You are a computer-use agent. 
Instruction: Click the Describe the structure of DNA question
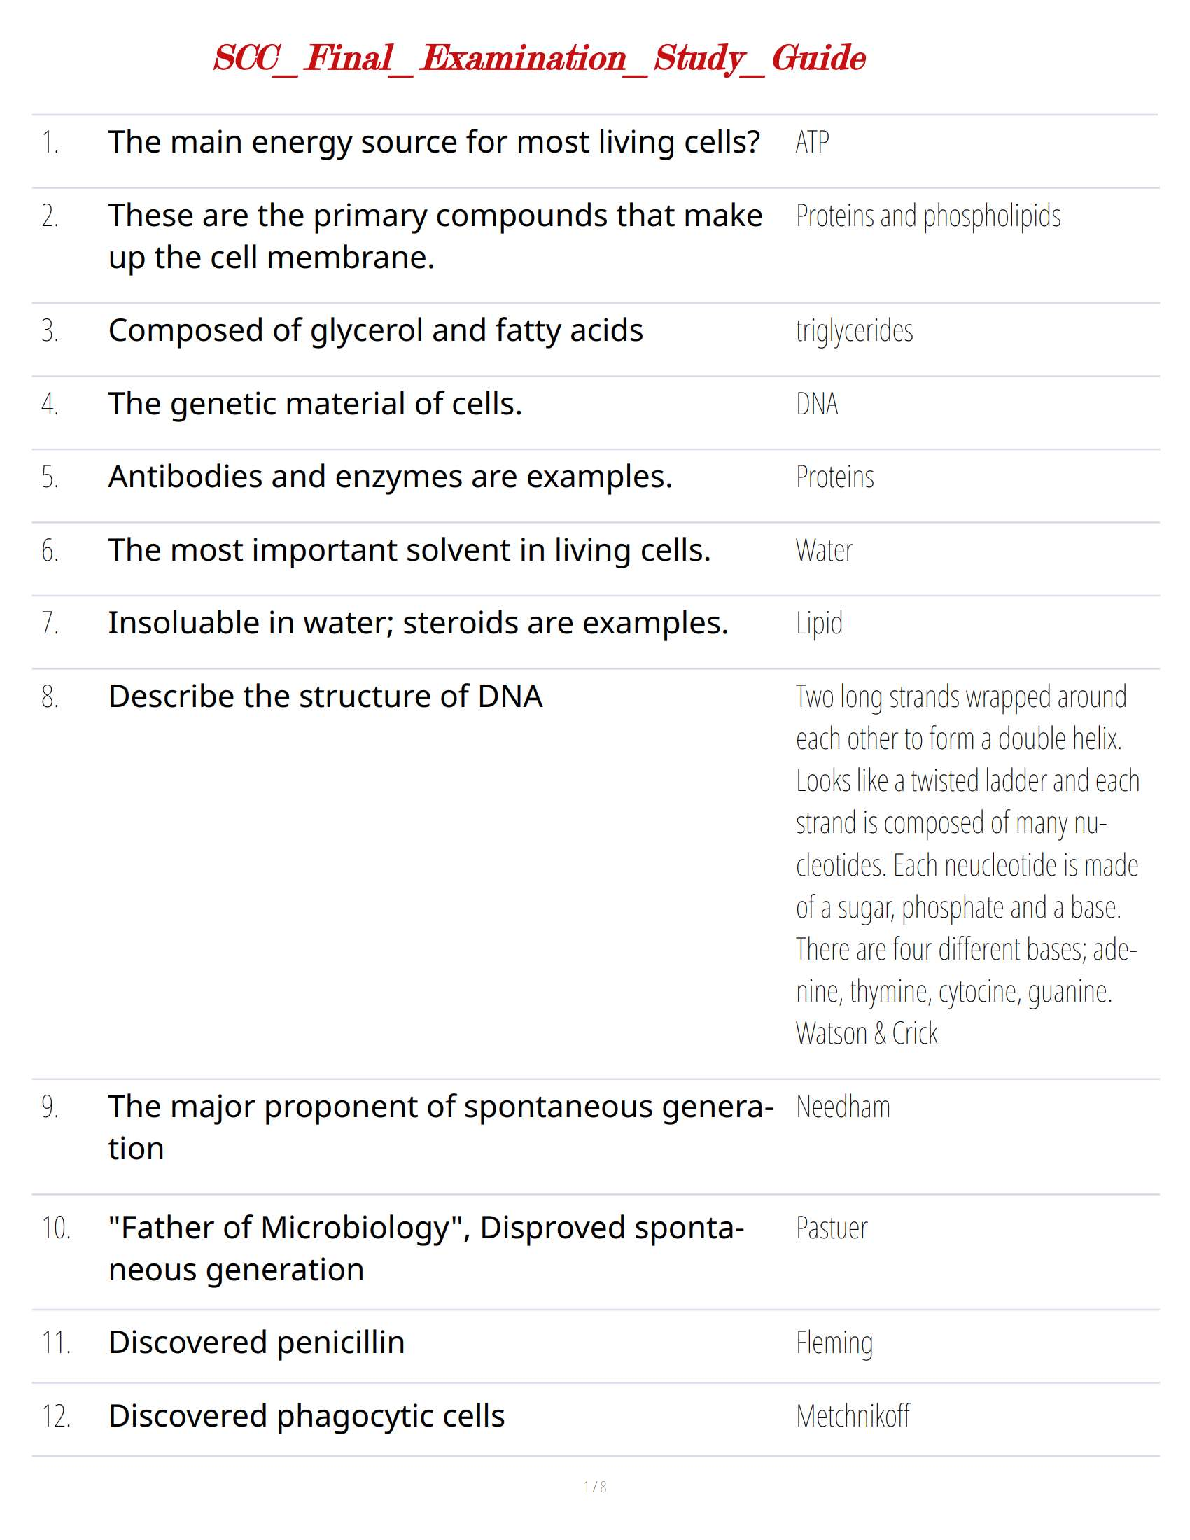point(325,696)
